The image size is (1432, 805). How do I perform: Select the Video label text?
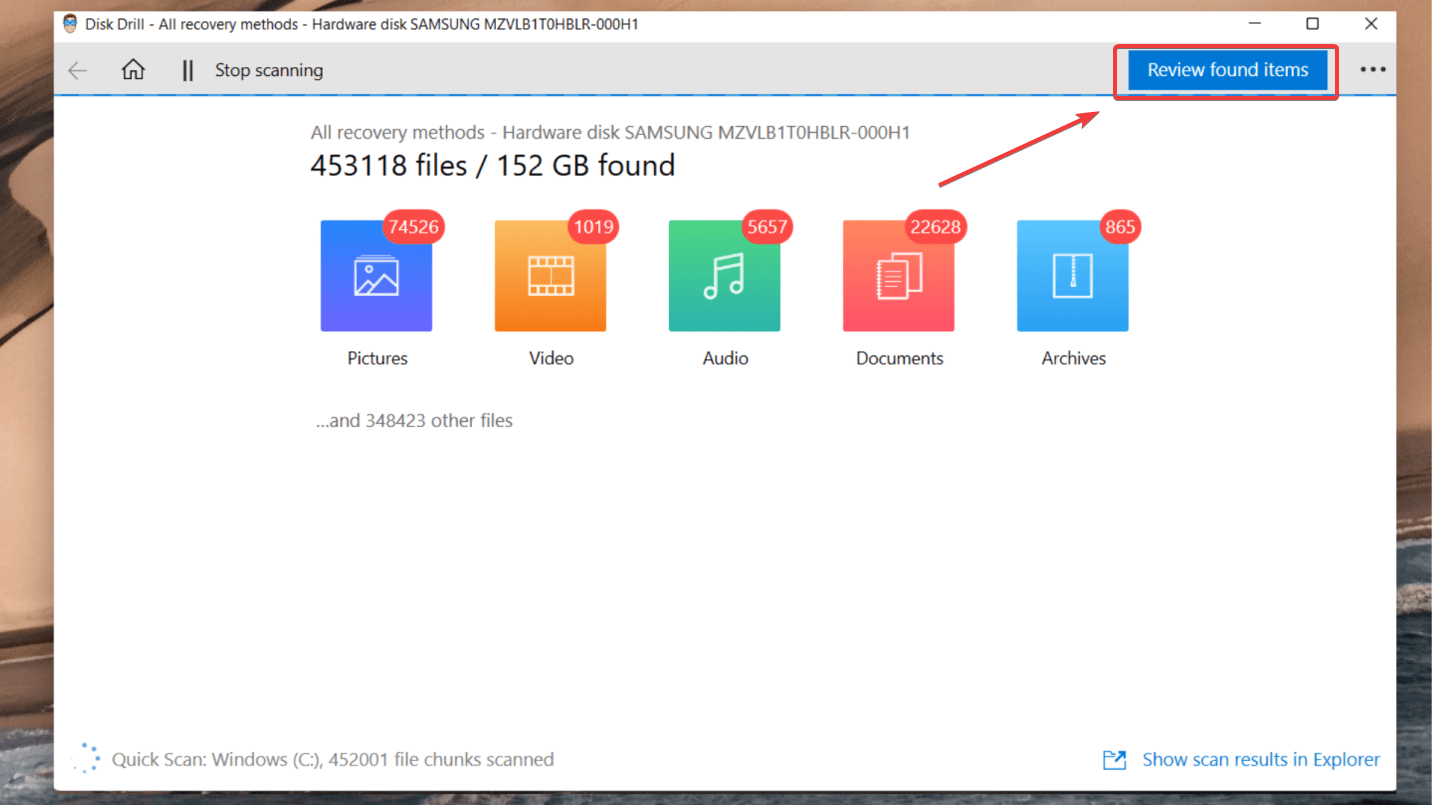[551, 358]
